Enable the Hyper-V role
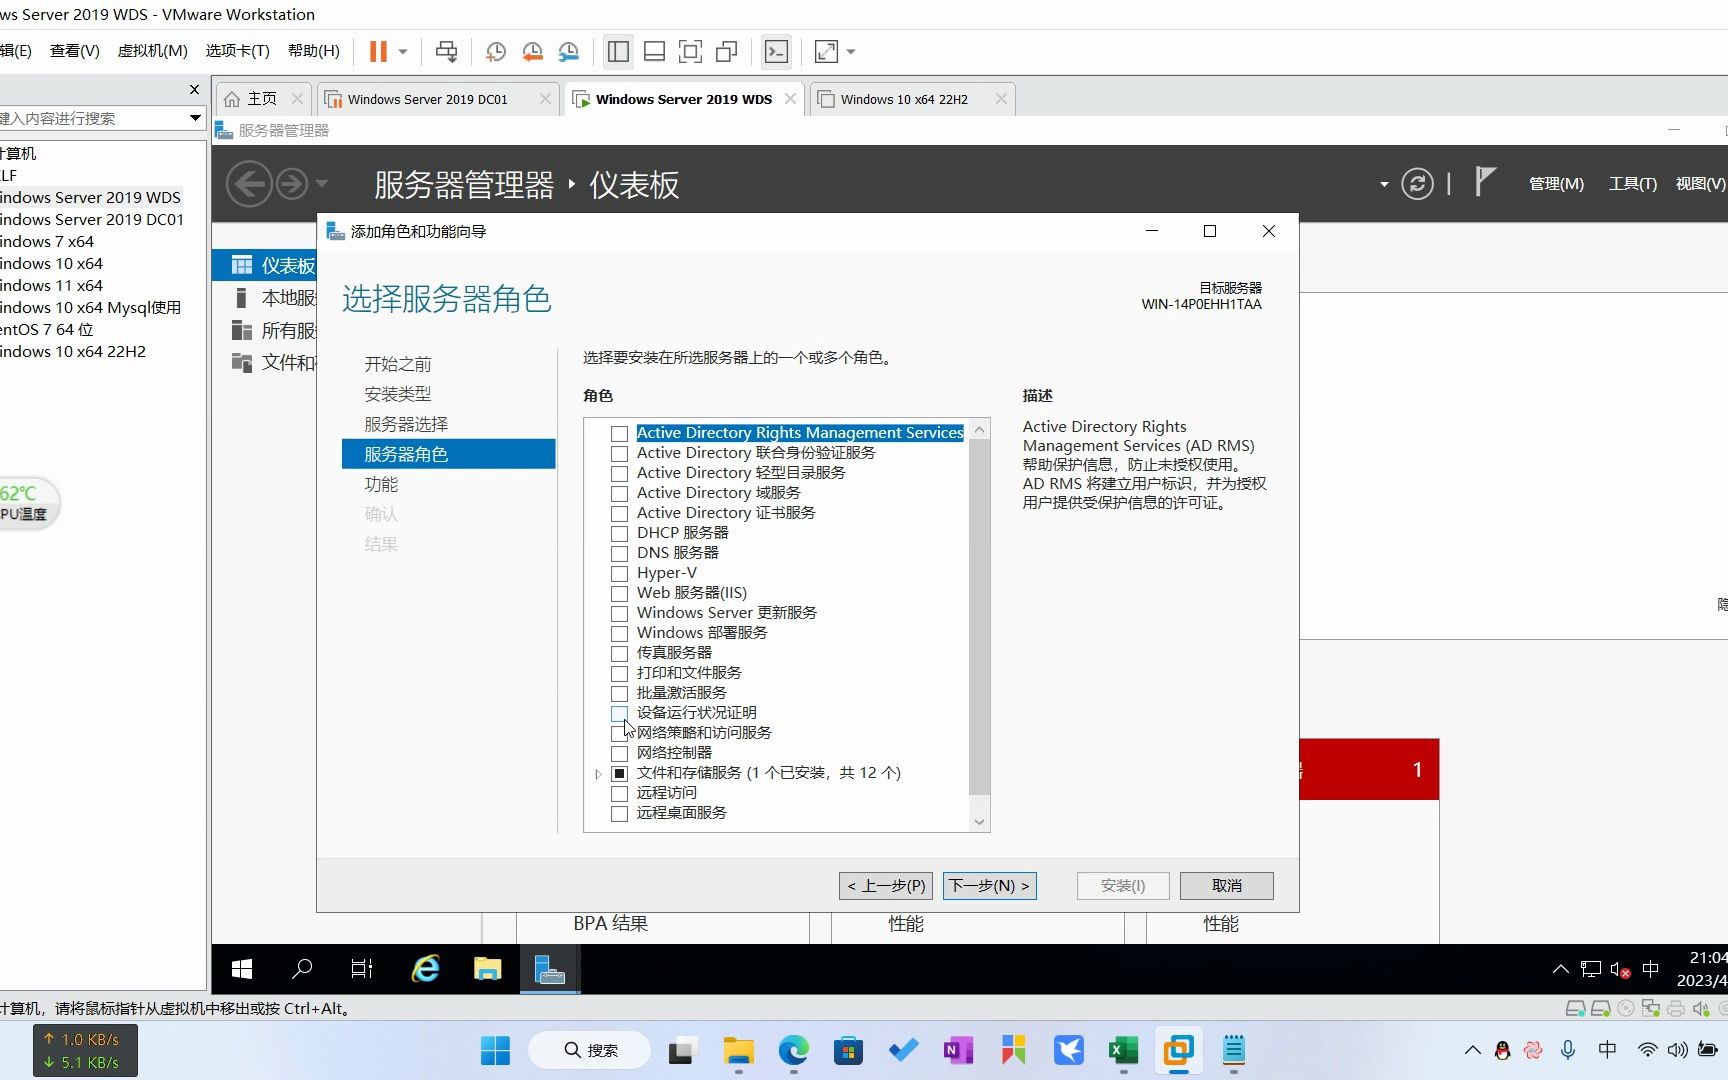This screenshot has height=1080, width=1728. [619, 573]
